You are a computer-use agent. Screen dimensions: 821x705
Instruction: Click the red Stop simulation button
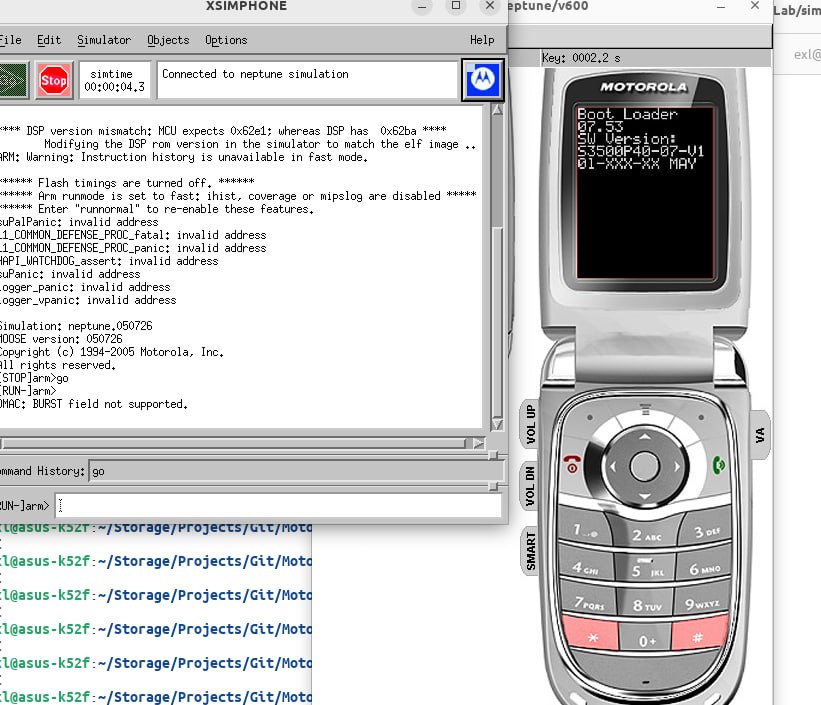53,80
